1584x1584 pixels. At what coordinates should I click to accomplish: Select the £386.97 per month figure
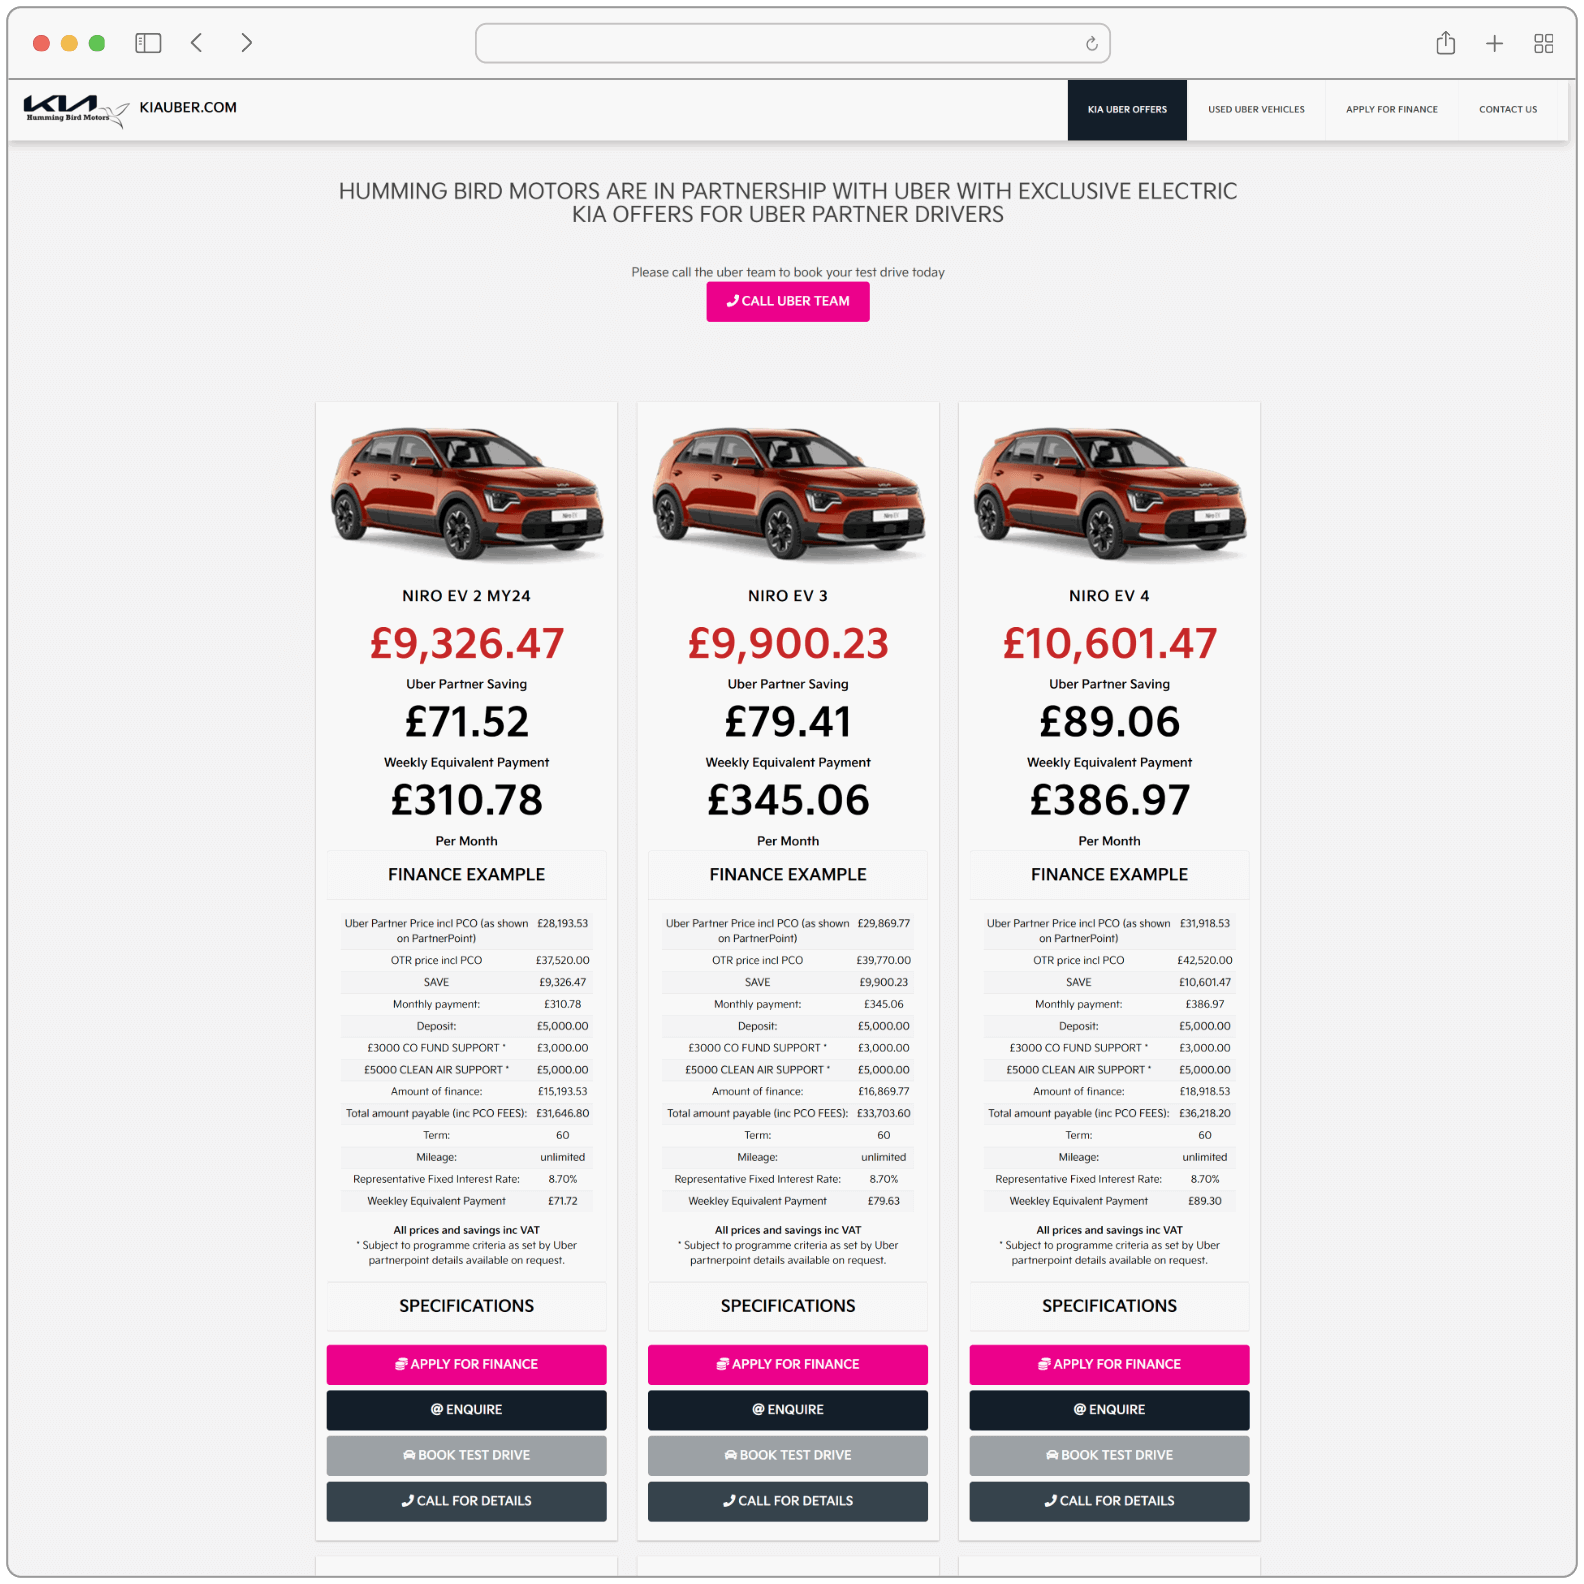click(x=1110, y=800)
